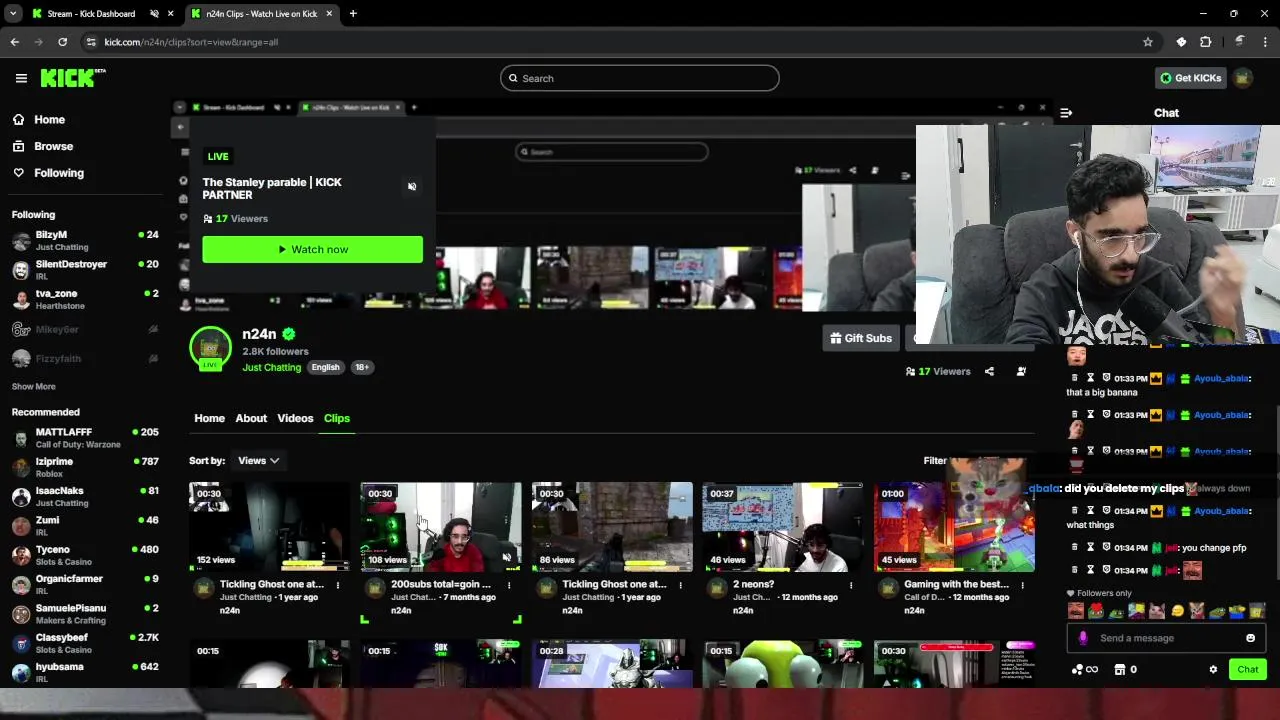This screenshot has height=720, width=1280.
Task: Select the n24n Clips browser tab
Action: pyautogui.click(x=261, y=13)
